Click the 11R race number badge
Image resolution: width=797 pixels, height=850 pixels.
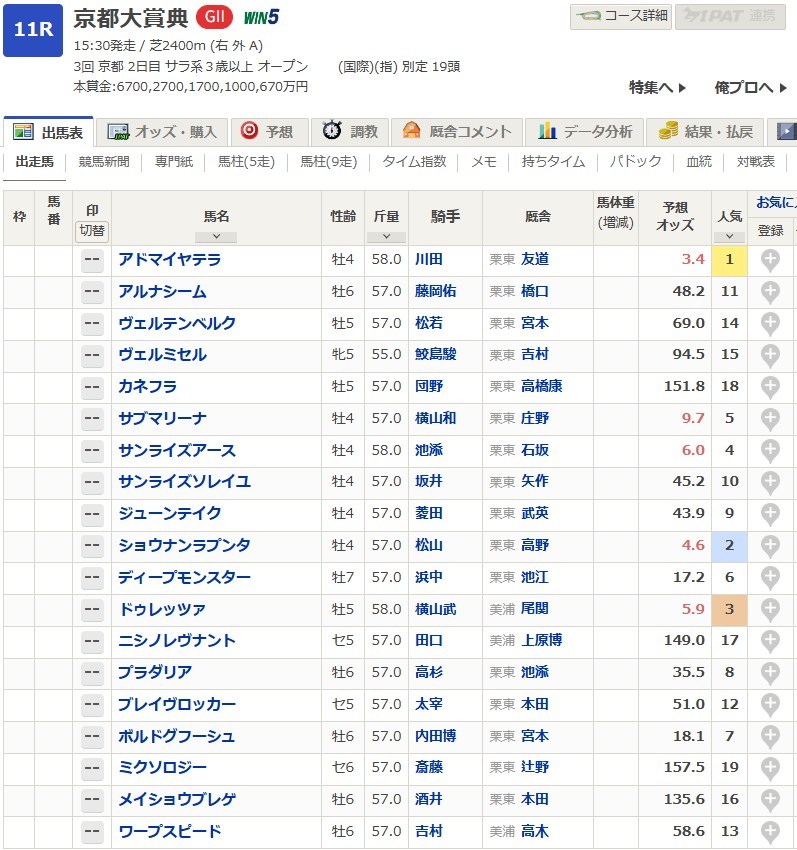[33, 29]
